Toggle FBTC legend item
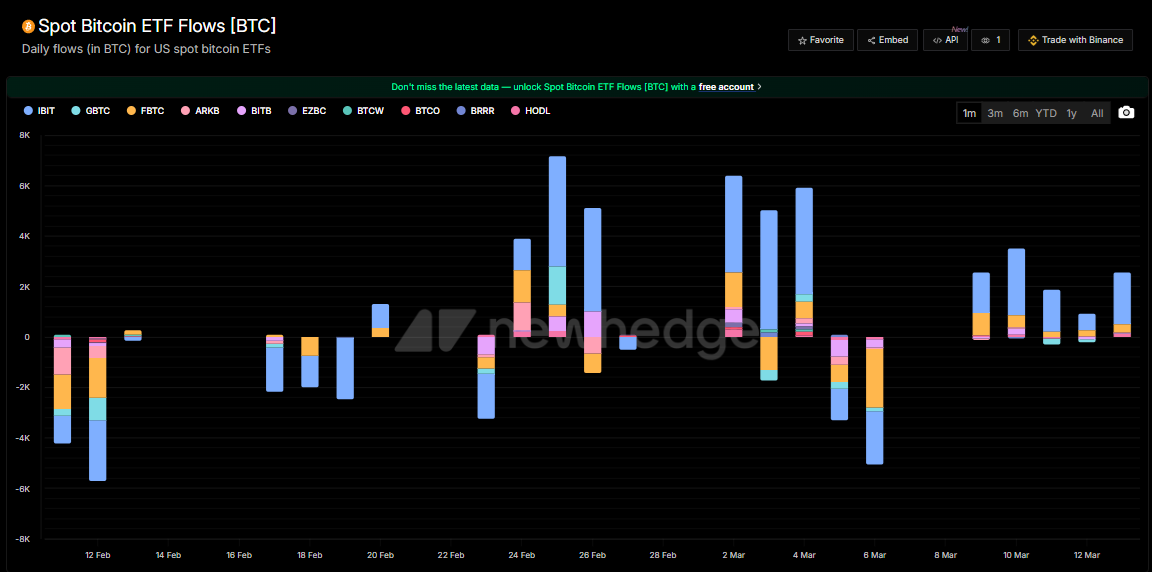This screenshot has height=572, width=1152. [145, 111]
